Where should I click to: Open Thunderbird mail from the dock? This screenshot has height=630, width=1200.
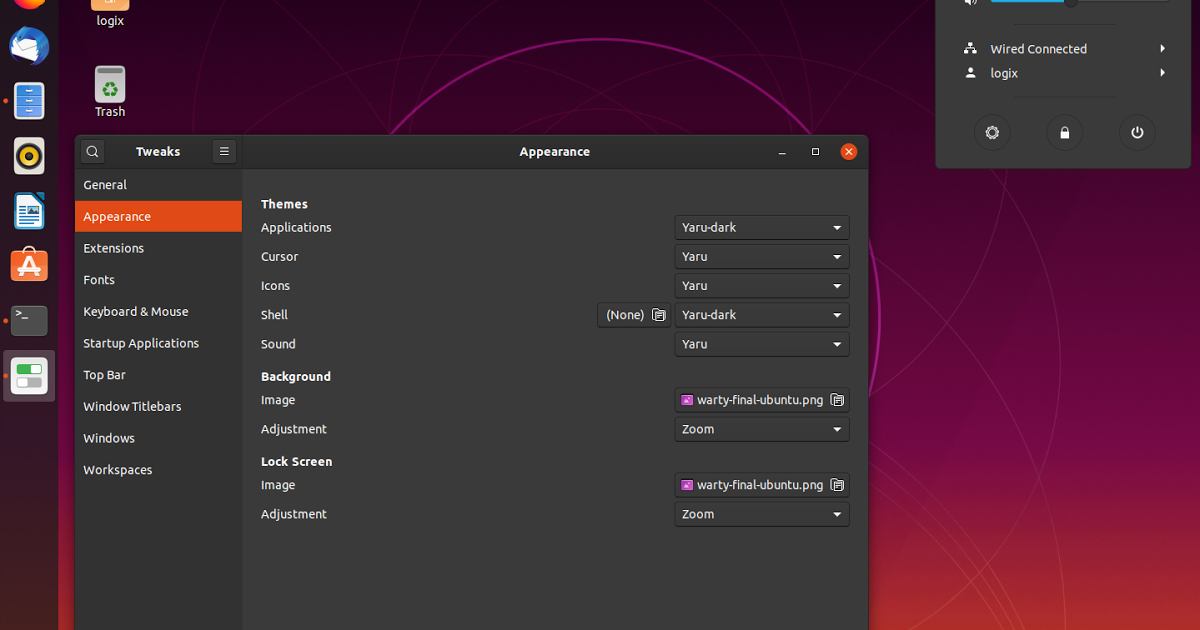point(29,47)
